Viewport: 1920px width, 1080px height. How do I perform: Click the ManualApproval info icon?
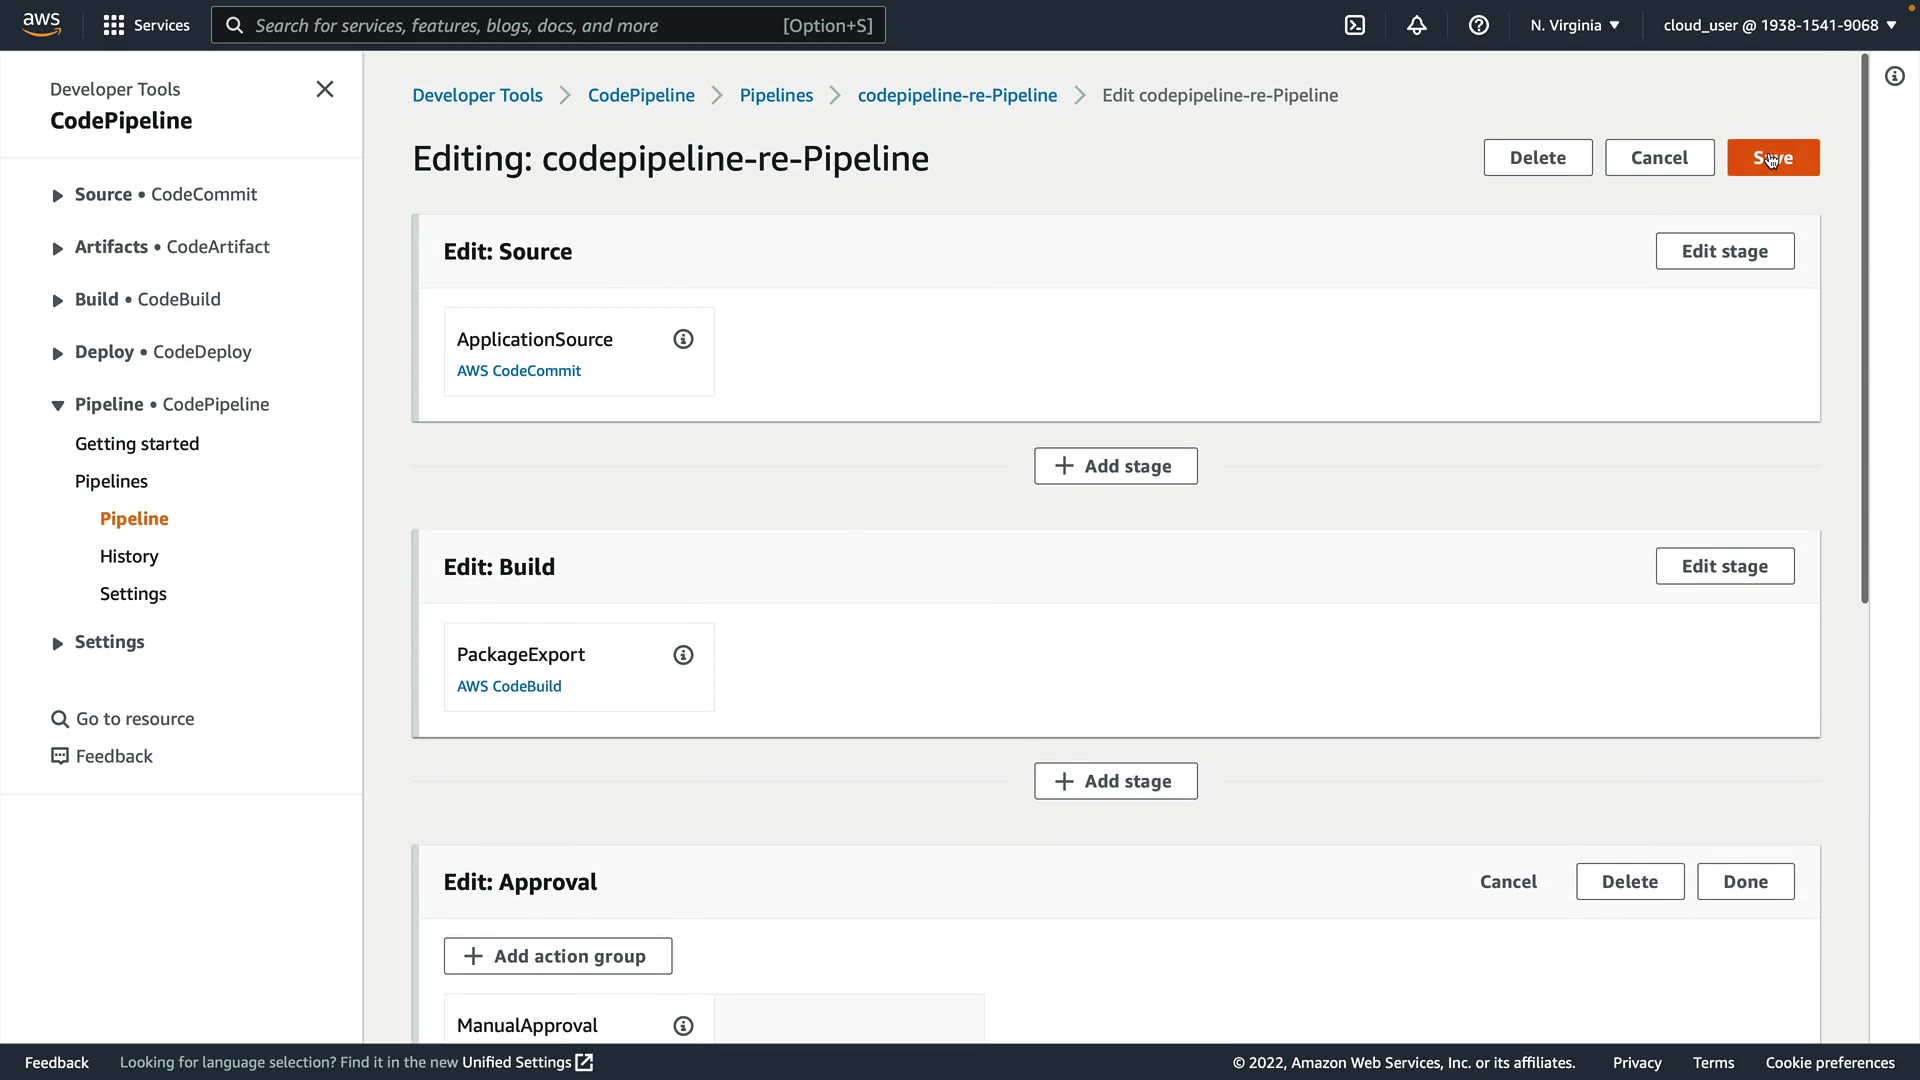pos(683,1026)
